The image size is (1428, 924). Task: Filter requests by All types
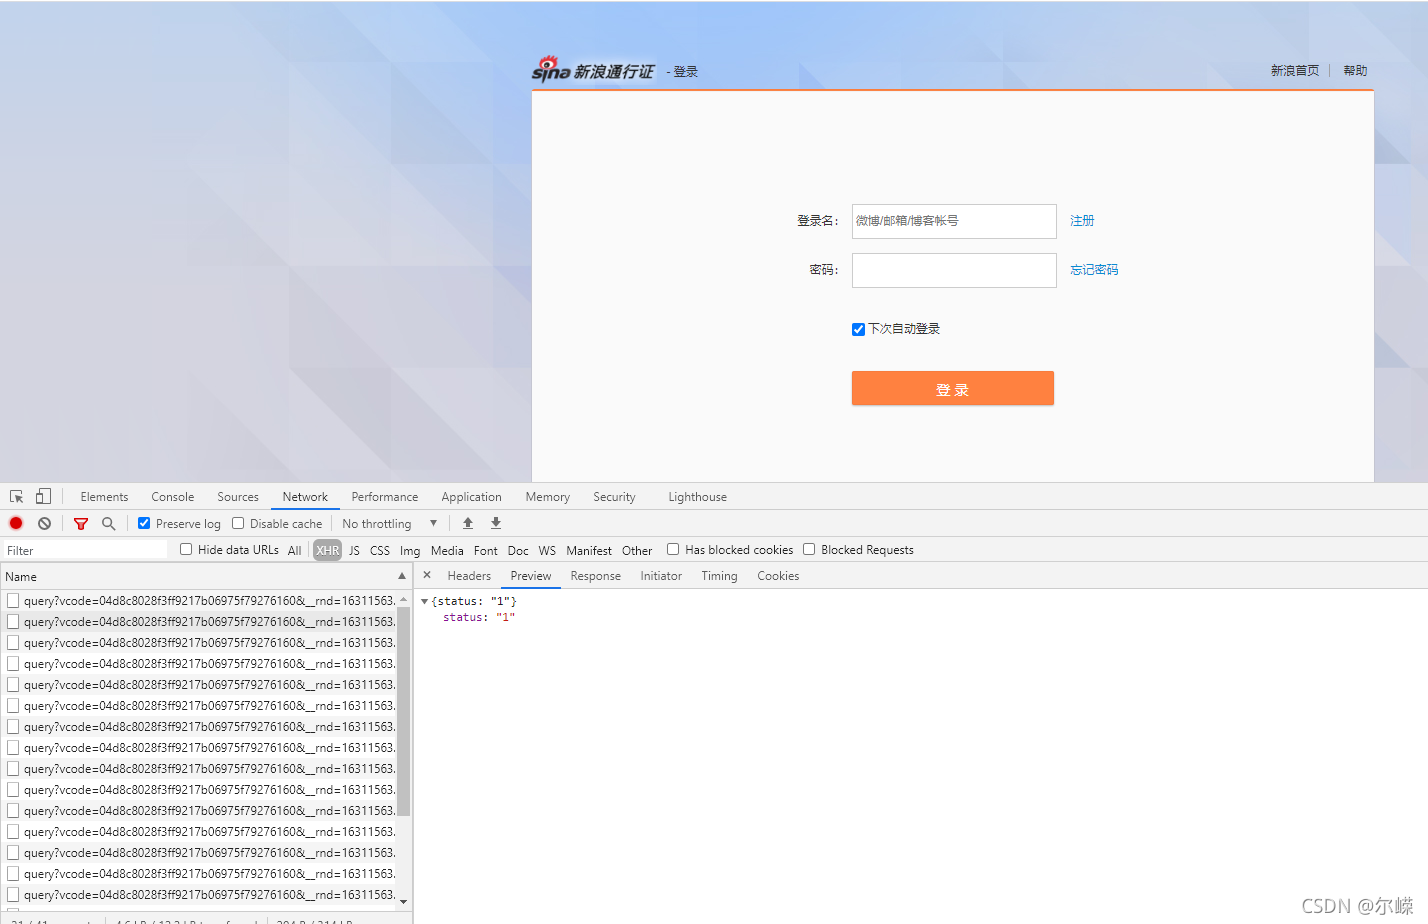[x=294, y=550]
